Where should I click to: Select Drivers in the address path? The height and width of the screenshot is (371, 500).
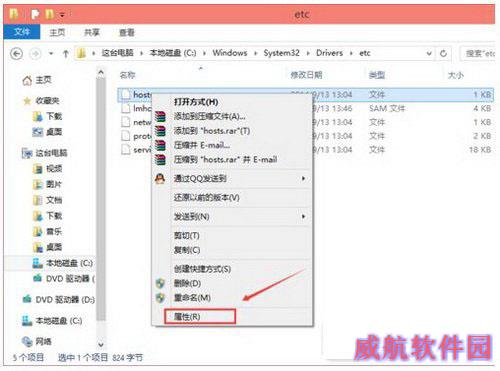click(x=329, y=53)
